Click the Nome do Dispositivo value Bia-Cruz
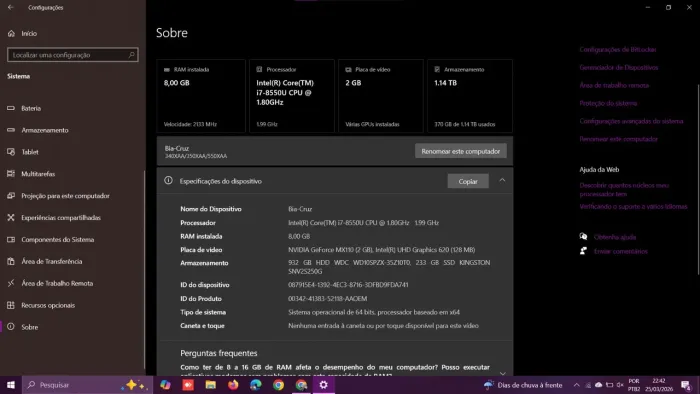Screen dimensions: 700x394 click(300, 209)
